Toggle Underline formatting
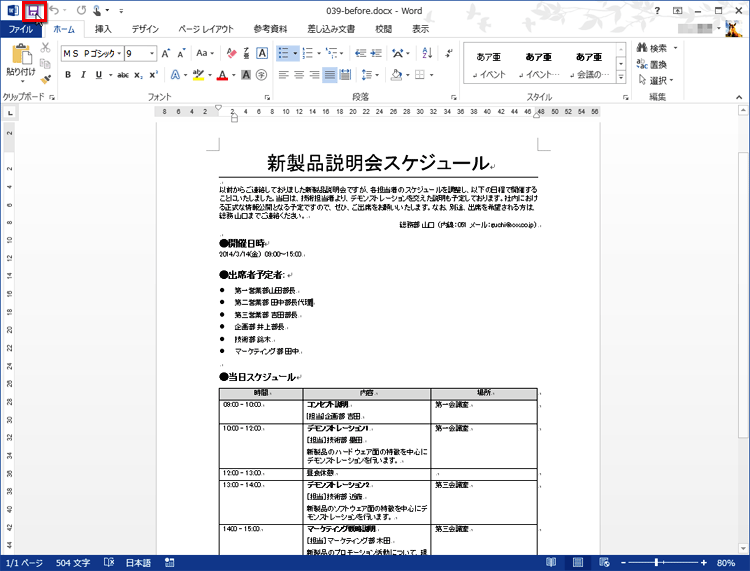The height and width of the screenshot is (571, 750). 99,75
